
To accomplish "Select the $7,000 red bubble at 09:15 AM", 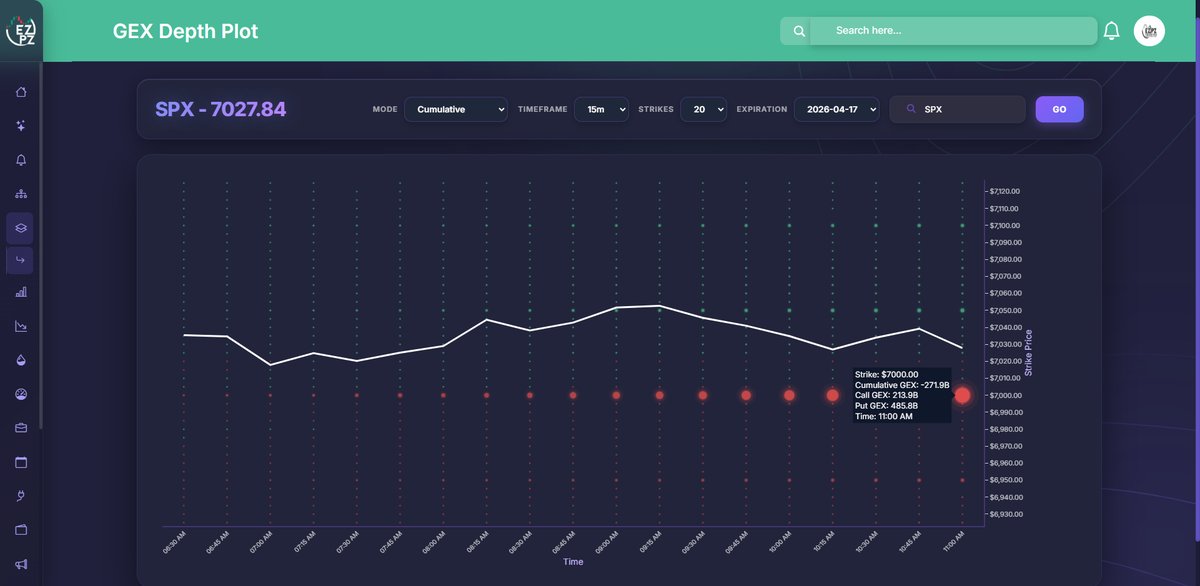I will pos(659,395).
